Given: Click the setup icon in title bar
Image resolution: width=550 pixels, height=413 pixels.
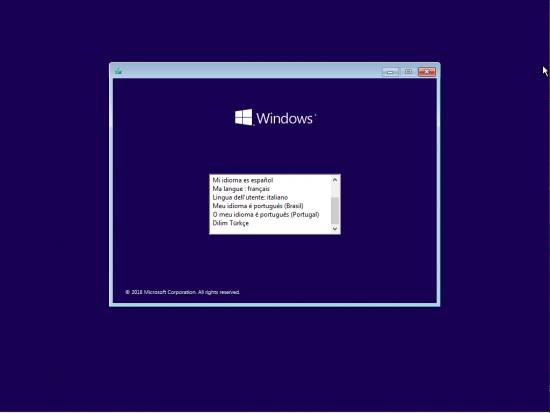Looking at the screenshot, I should pos(118,71).
